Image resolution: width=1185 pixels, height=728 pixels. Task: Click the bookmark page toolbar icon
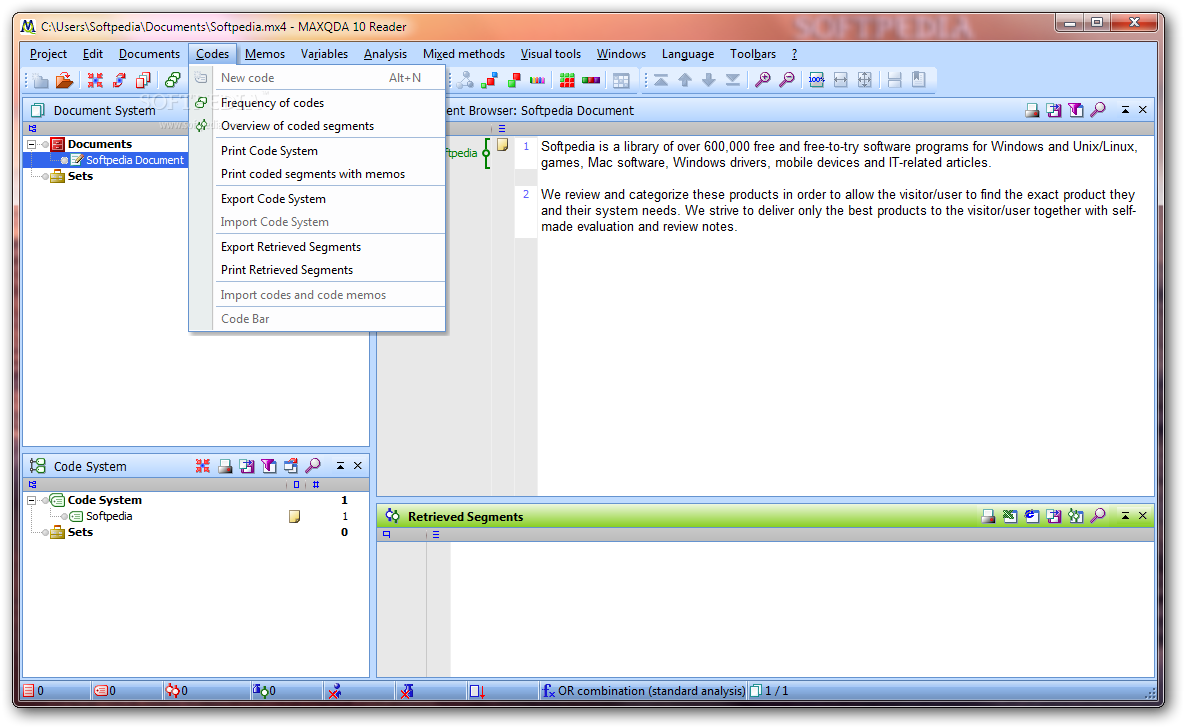919,80
